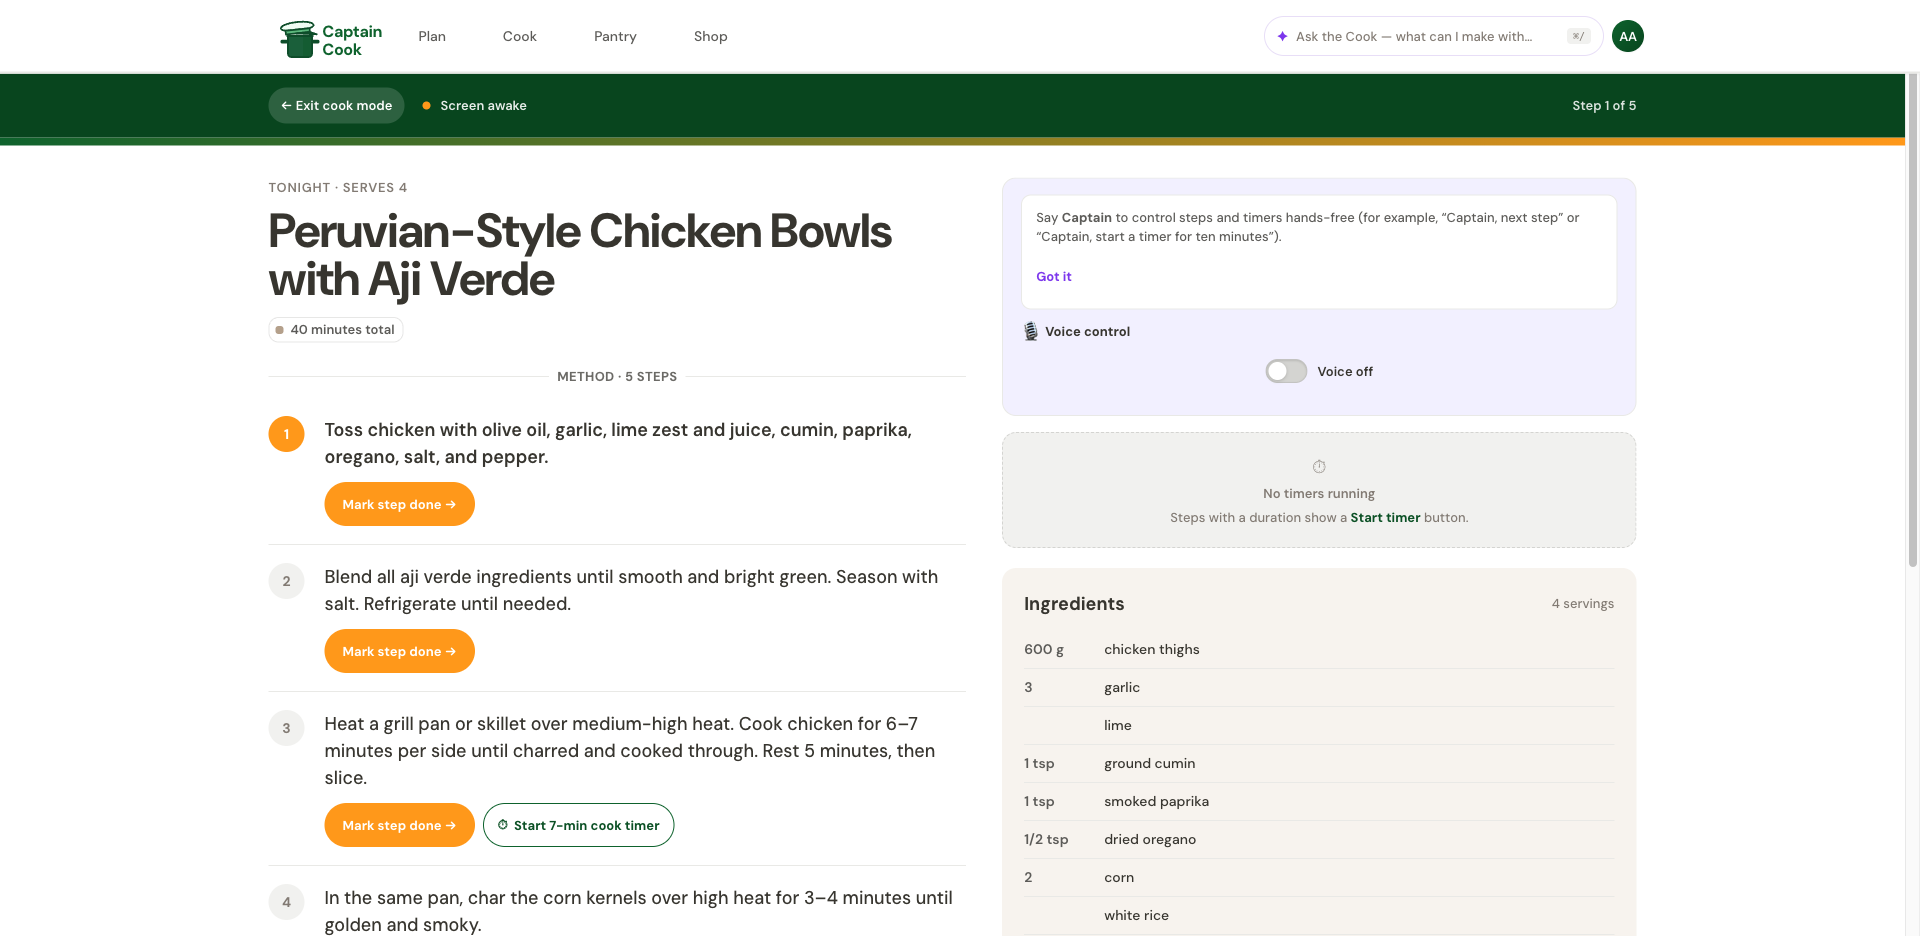Select the ground cumin ingredient row

[x=1319, y=764]
